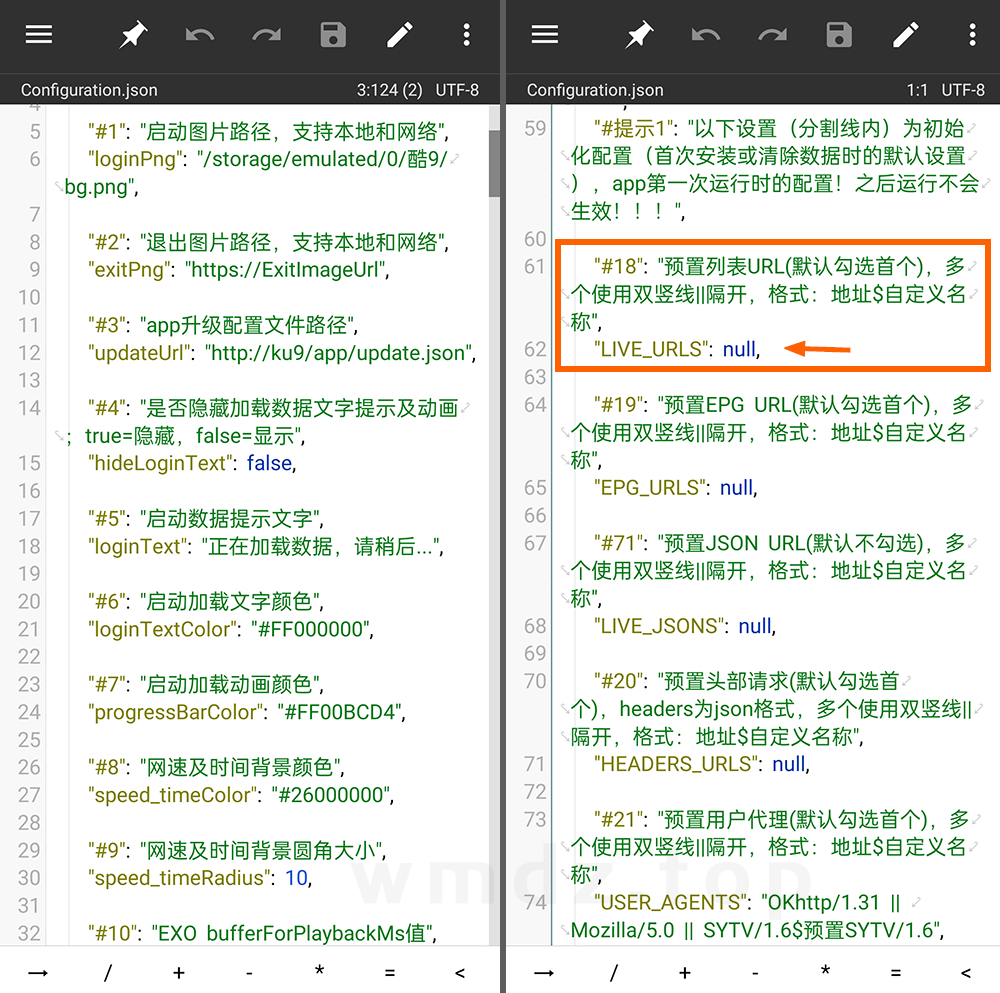Select the right Configuration.json title tab
The image size is (1000, 993).
tap(596, 89)
